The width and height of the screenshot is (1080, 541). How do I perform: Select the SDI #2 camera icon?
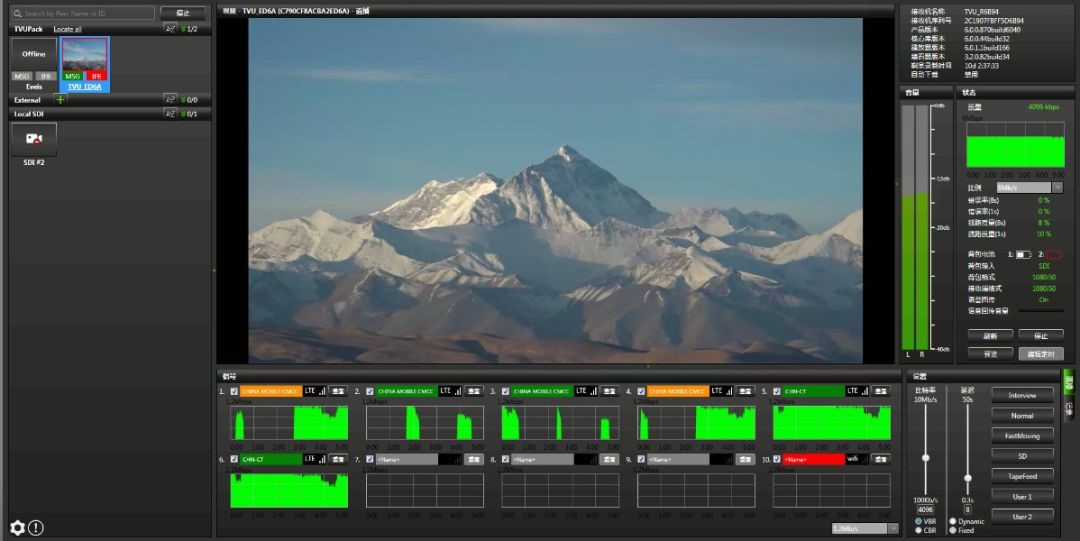coord(34,139)
